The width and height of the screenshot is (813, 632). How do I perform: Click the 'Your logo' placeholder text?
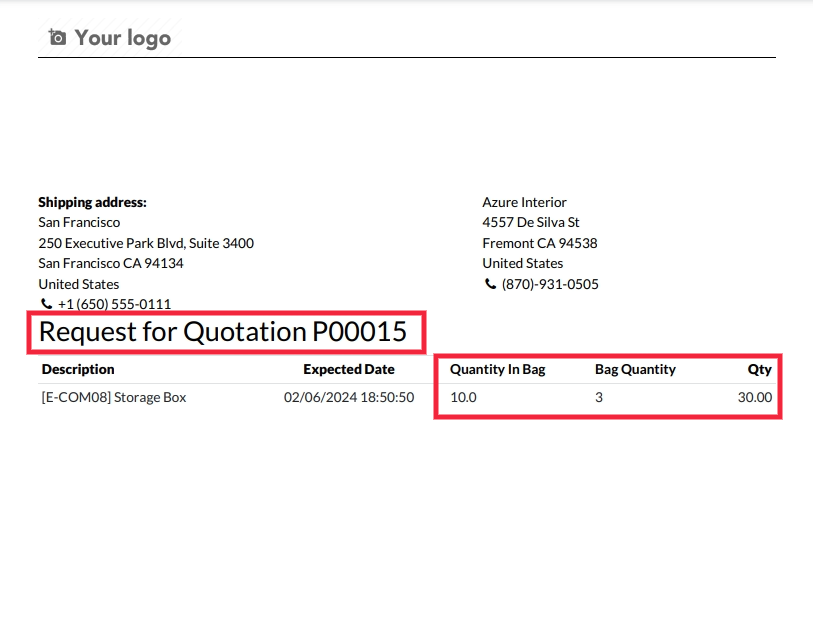coord(123,38)
